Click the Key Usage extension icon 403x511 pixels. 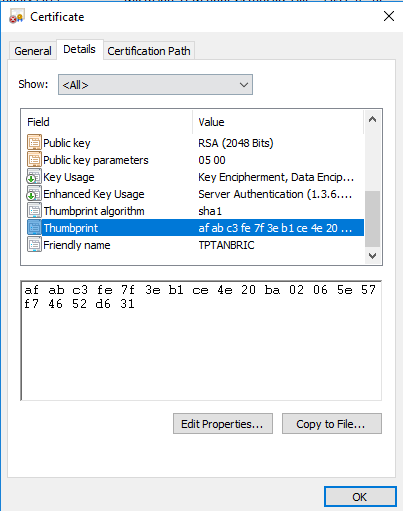tap(34, 177)
